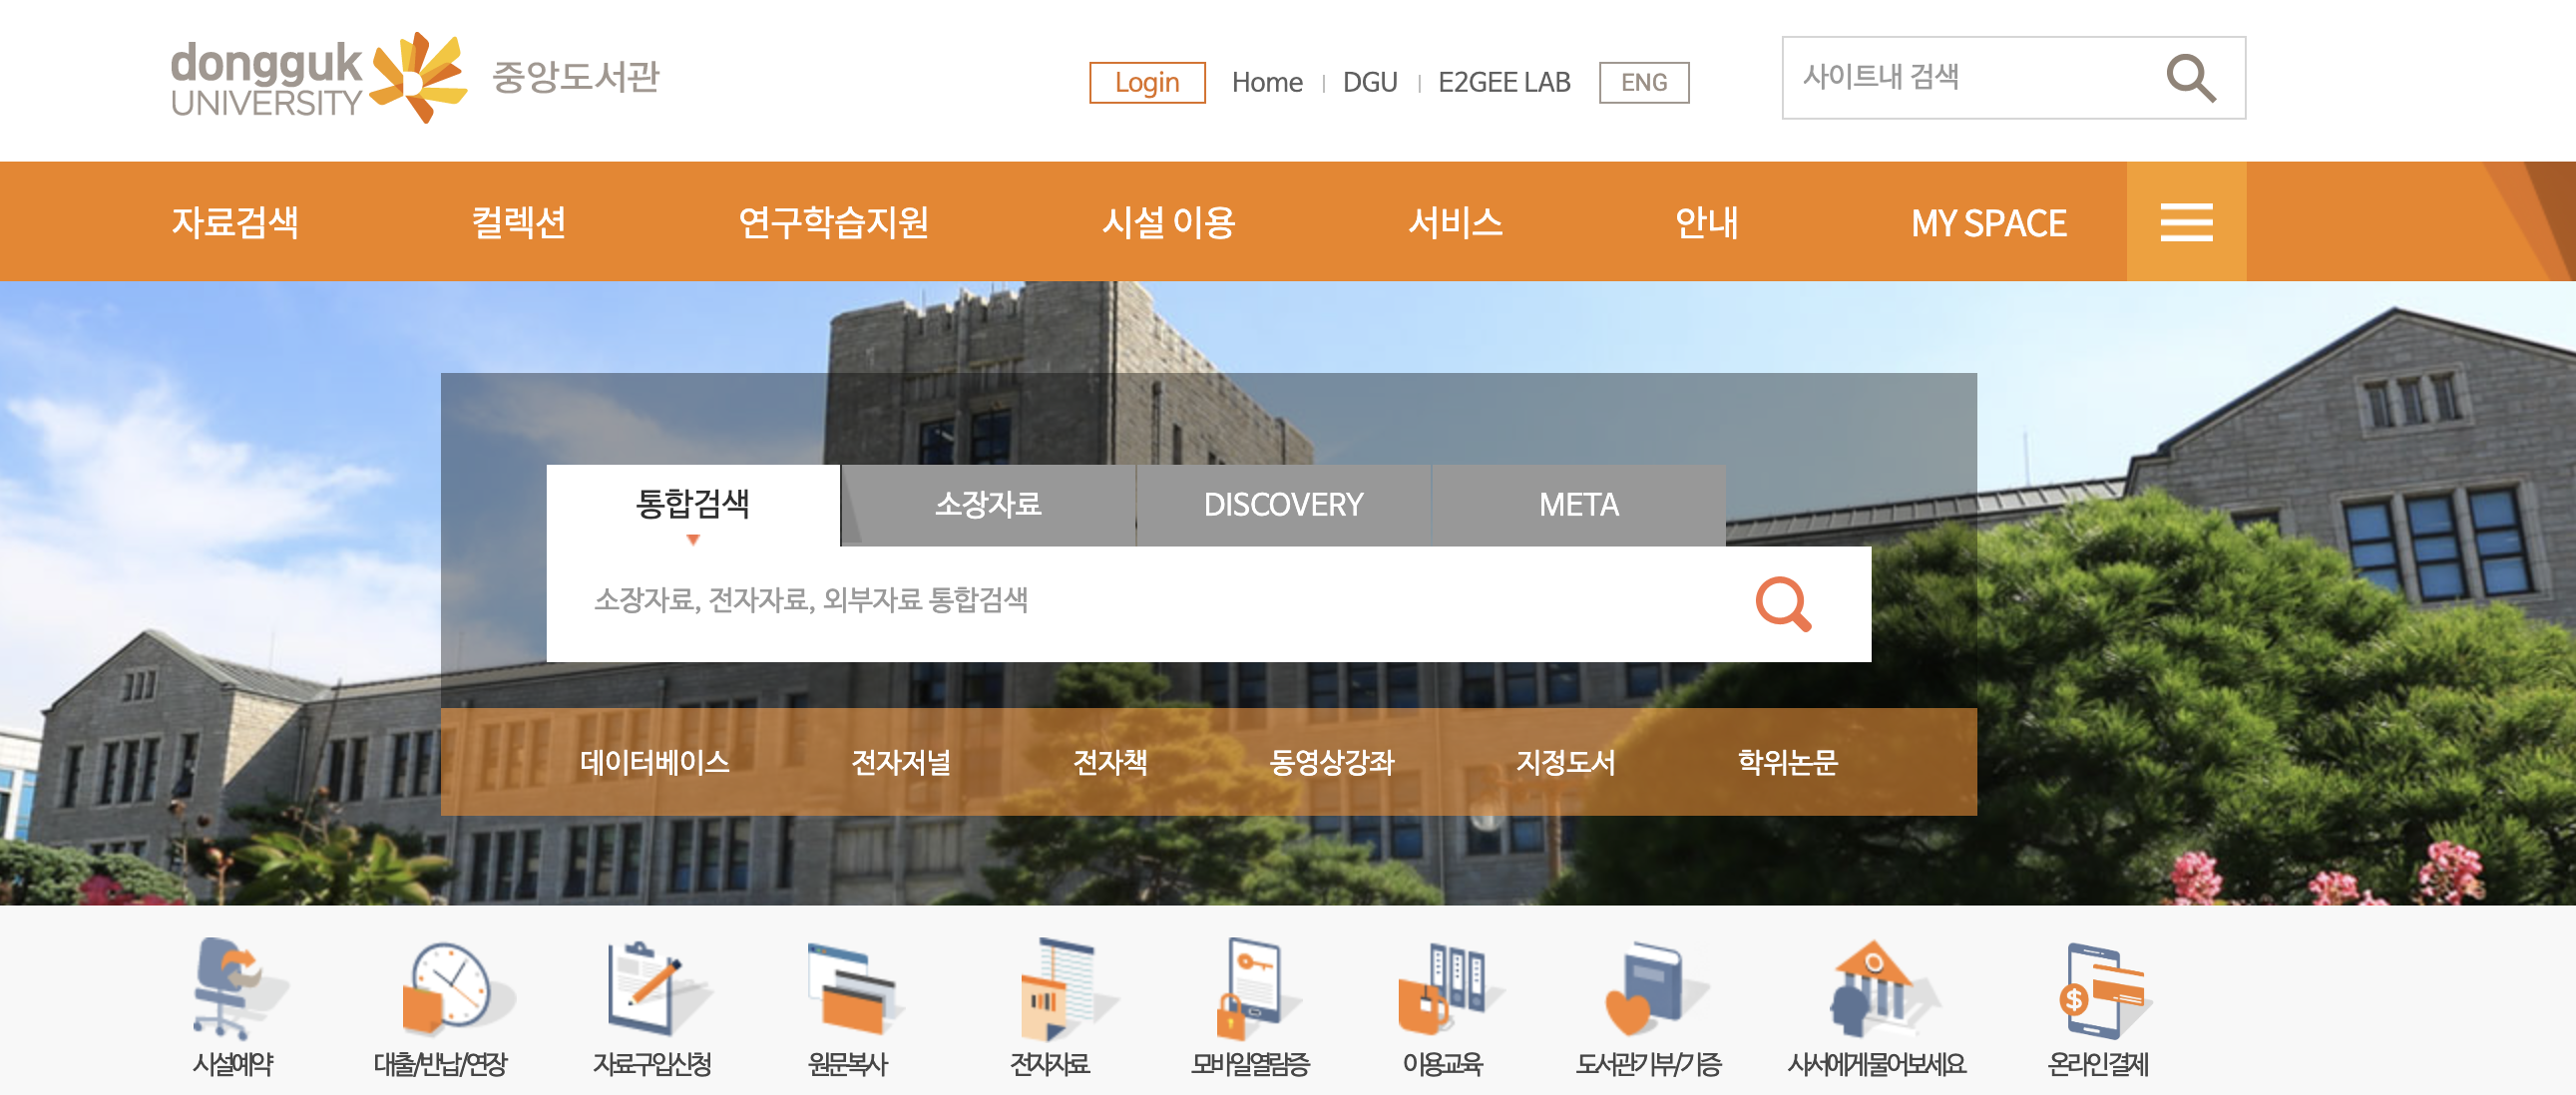Open the 안내 menu

[1706, 222]
